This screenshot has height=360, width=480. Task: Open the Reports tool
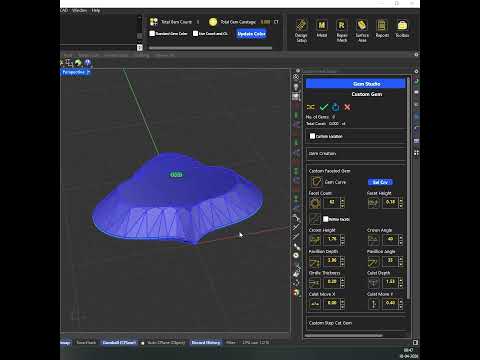point(382,28)
